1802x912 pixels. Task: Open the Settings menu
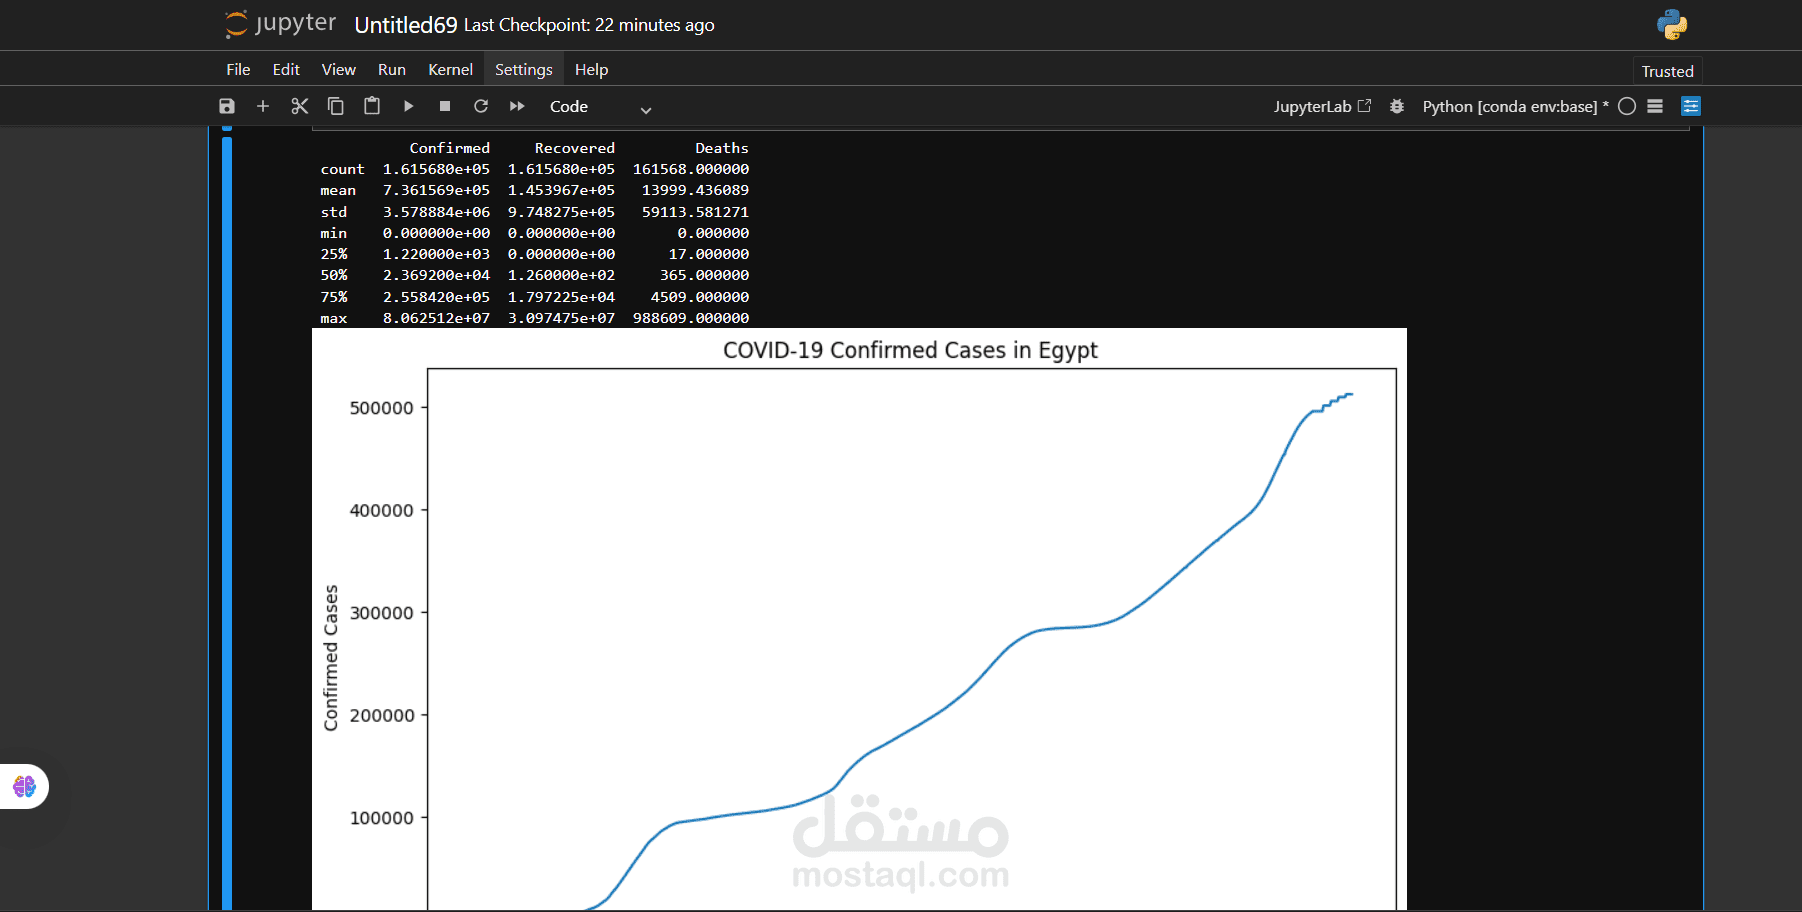tap(523, 69)
